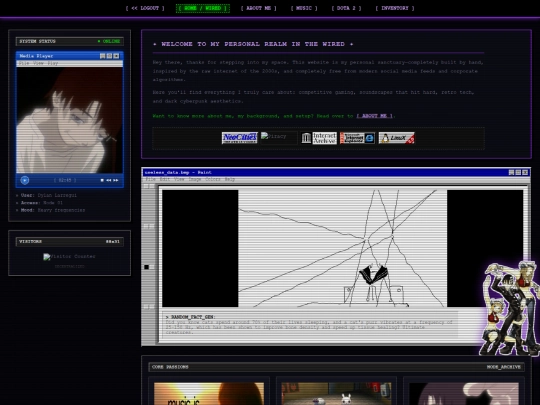The width and height of the screenshot is (540, 405).
Task: Open the MUSIC nav tab
Action: pyautogui.click(x=304, y=8)
